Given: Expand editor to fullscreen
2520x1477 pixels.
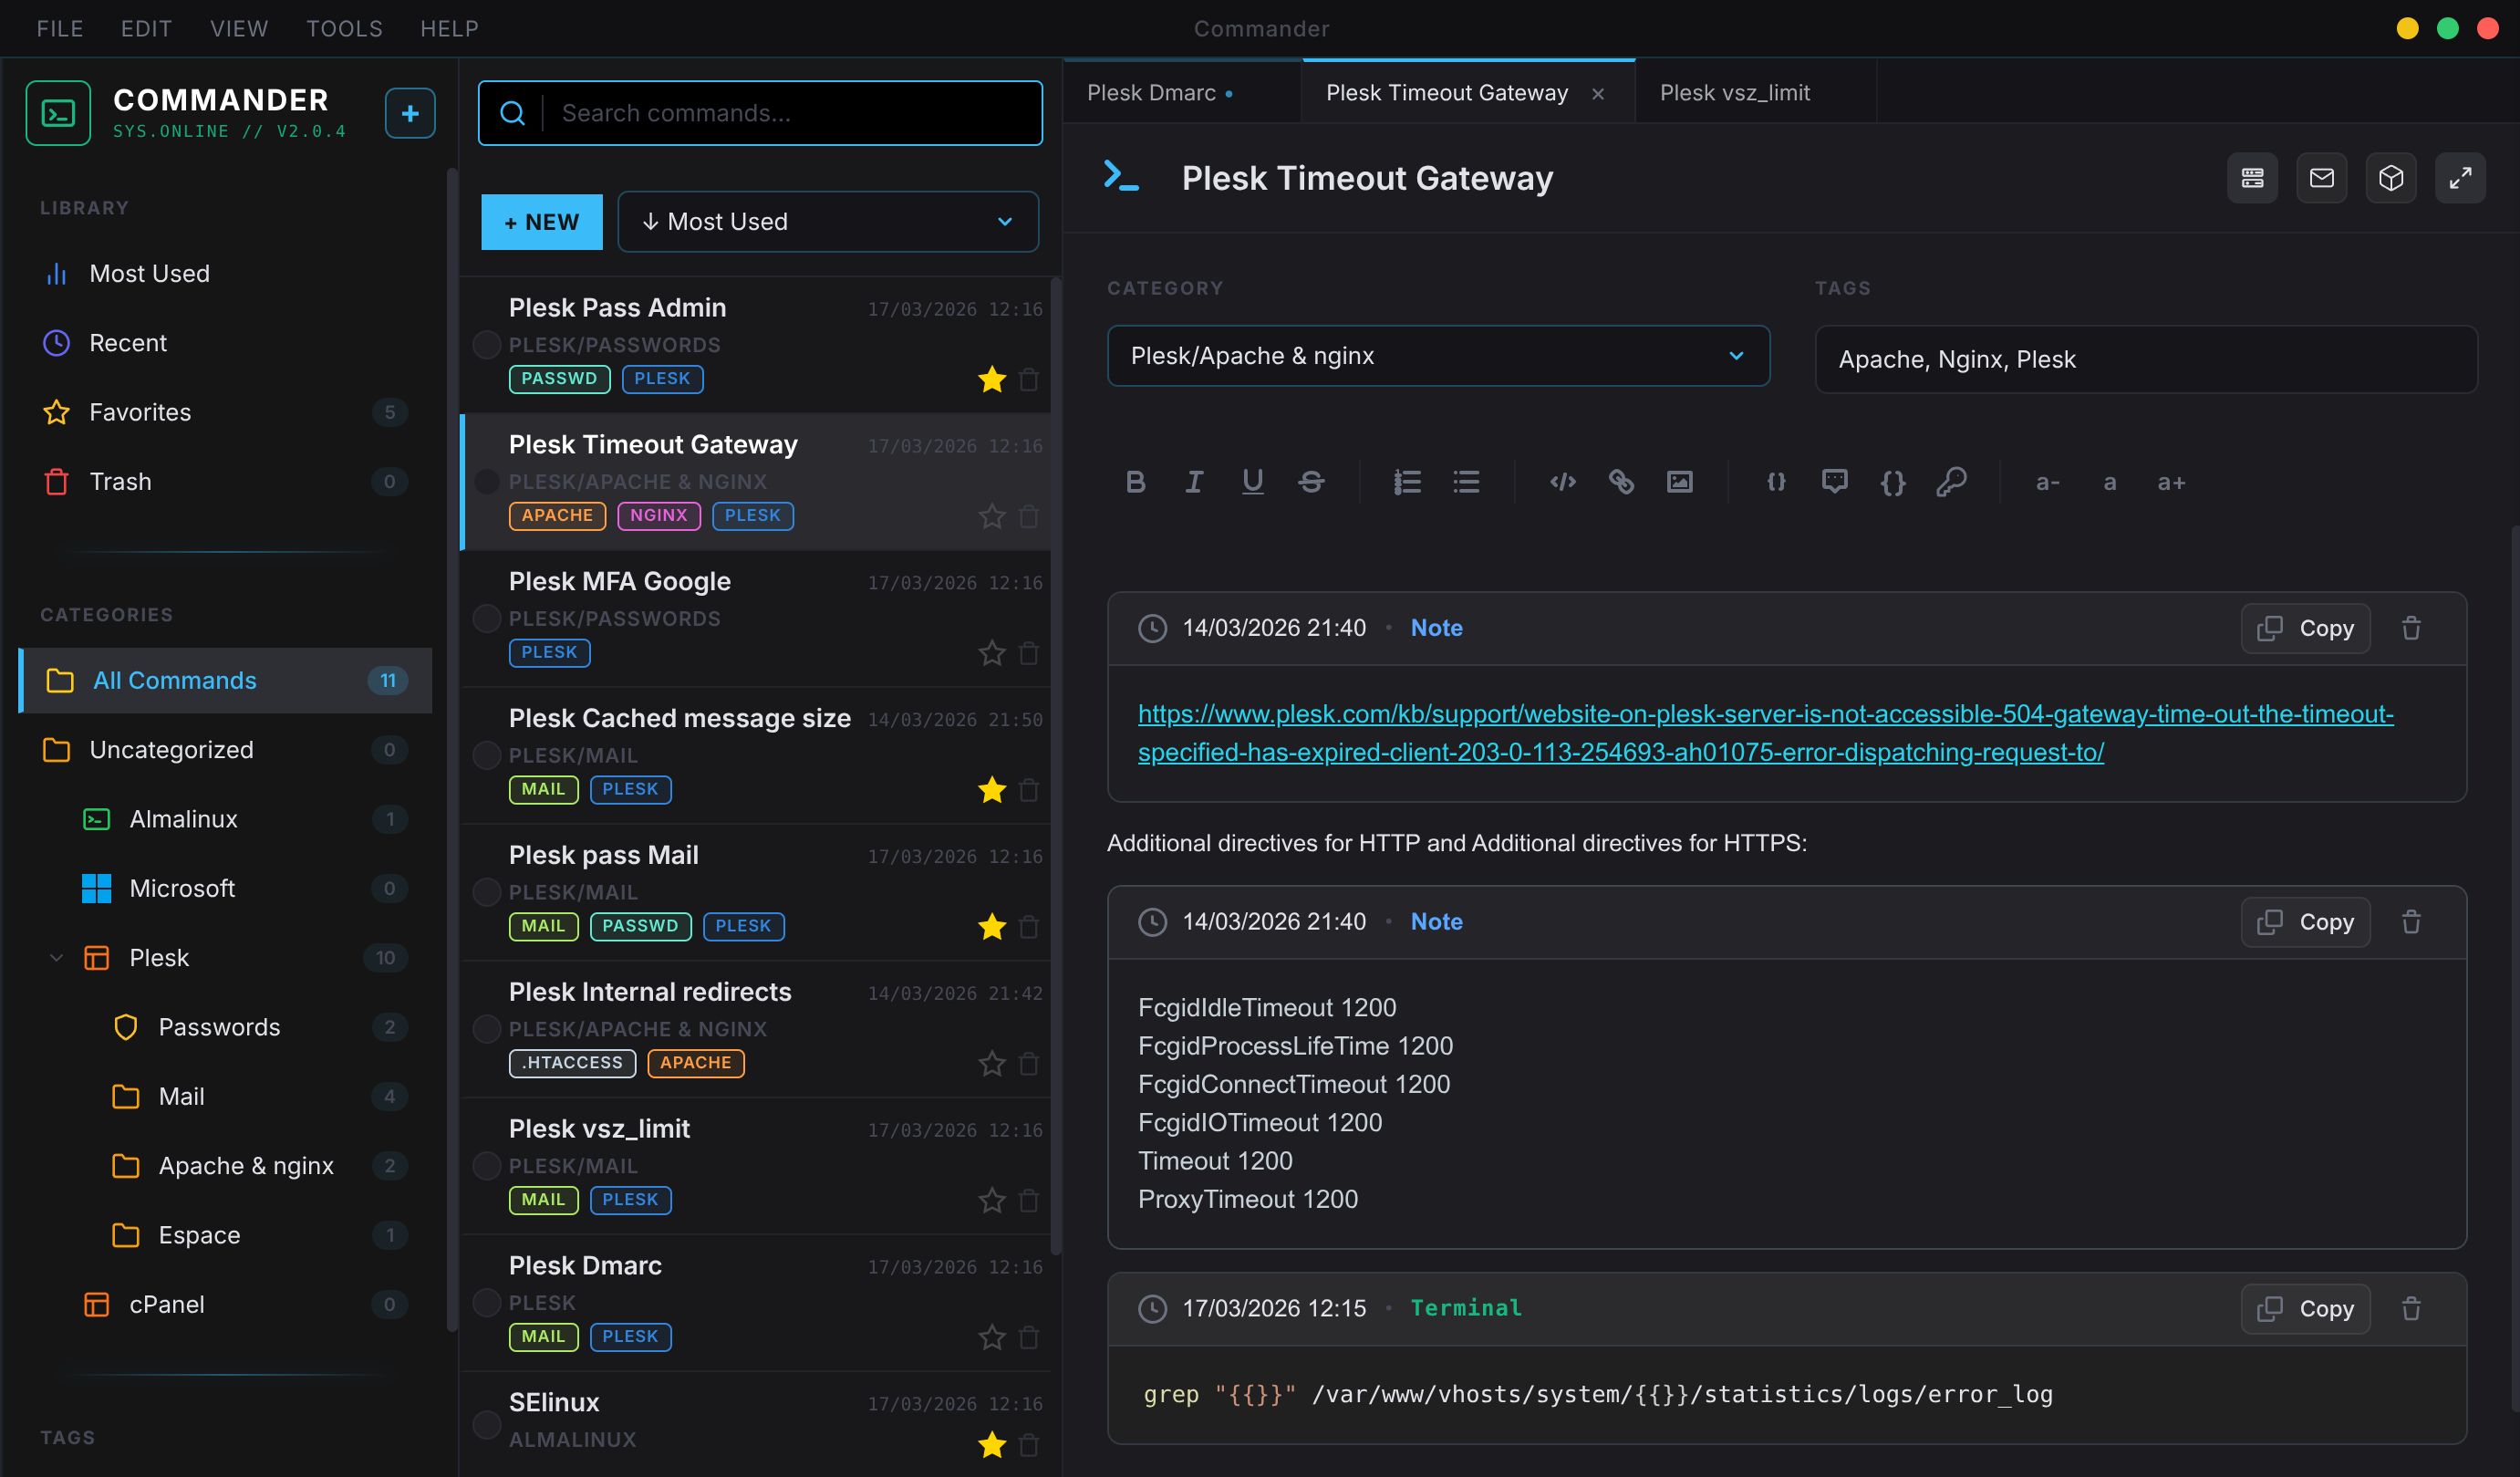Looking at the screenshot, I should point(2460,178).
